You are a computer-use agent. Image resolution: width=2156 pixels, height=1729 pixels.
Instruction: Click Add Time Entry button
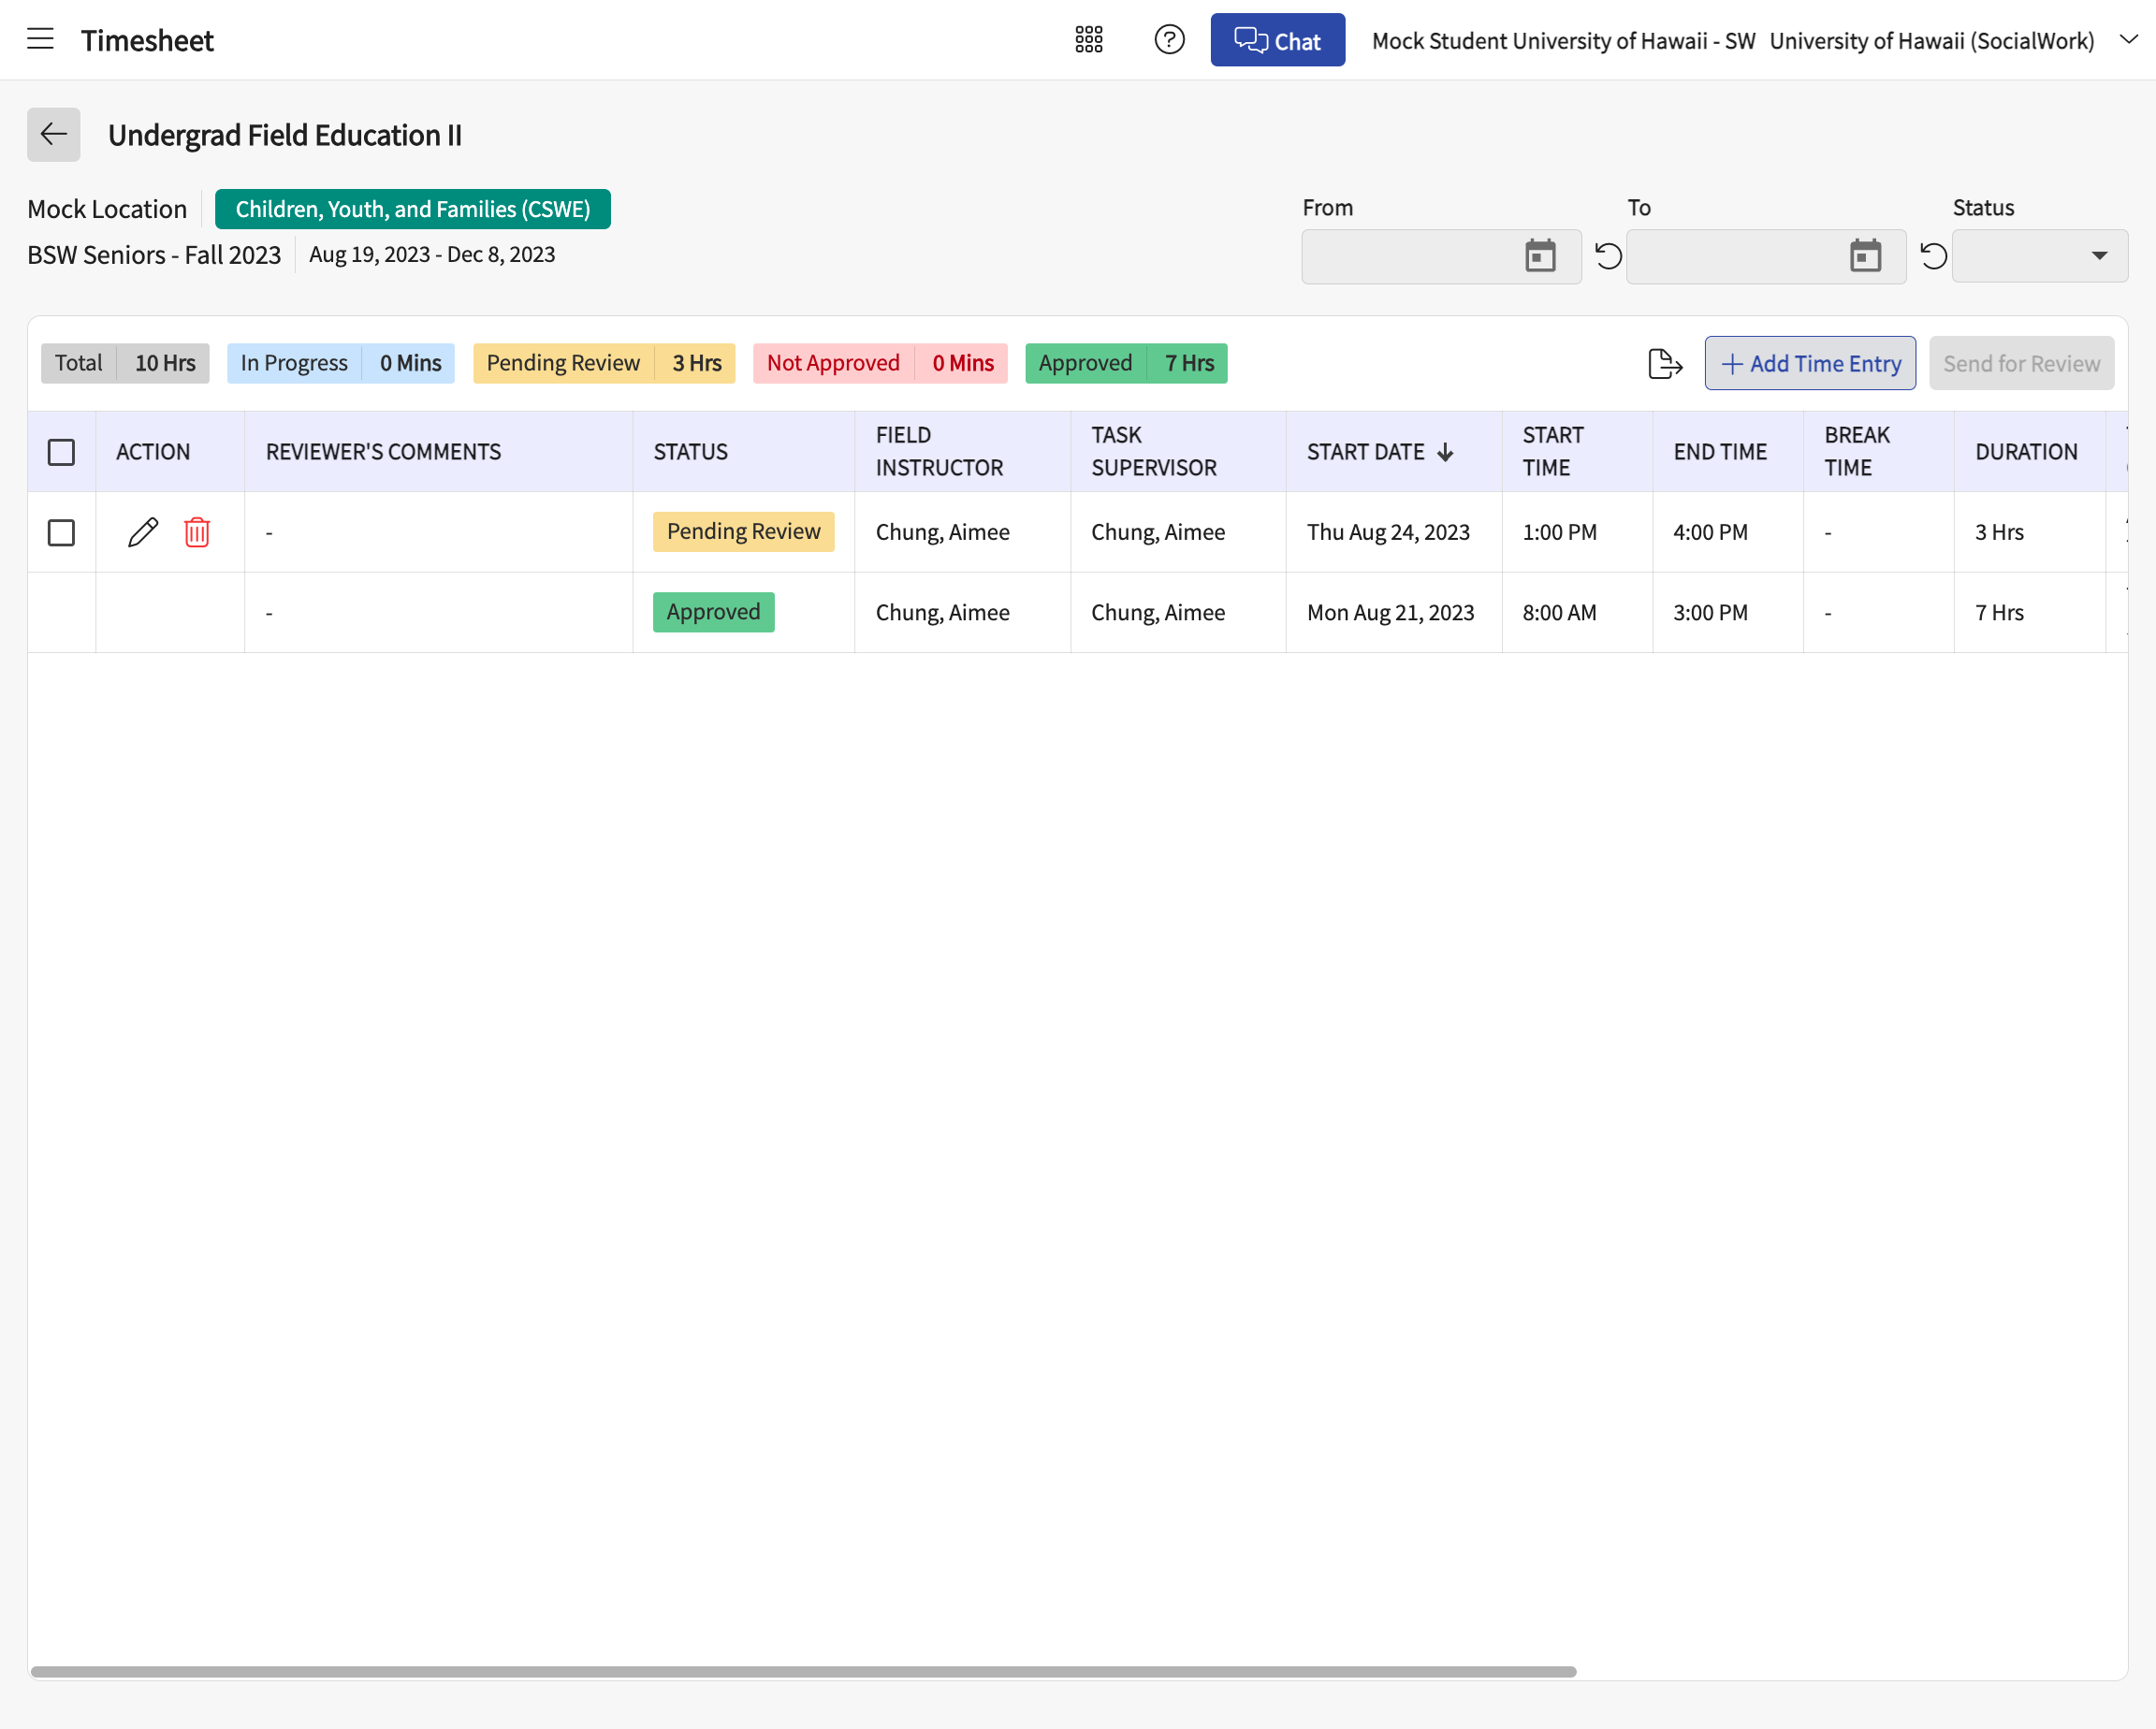[x=1810, y=364]
